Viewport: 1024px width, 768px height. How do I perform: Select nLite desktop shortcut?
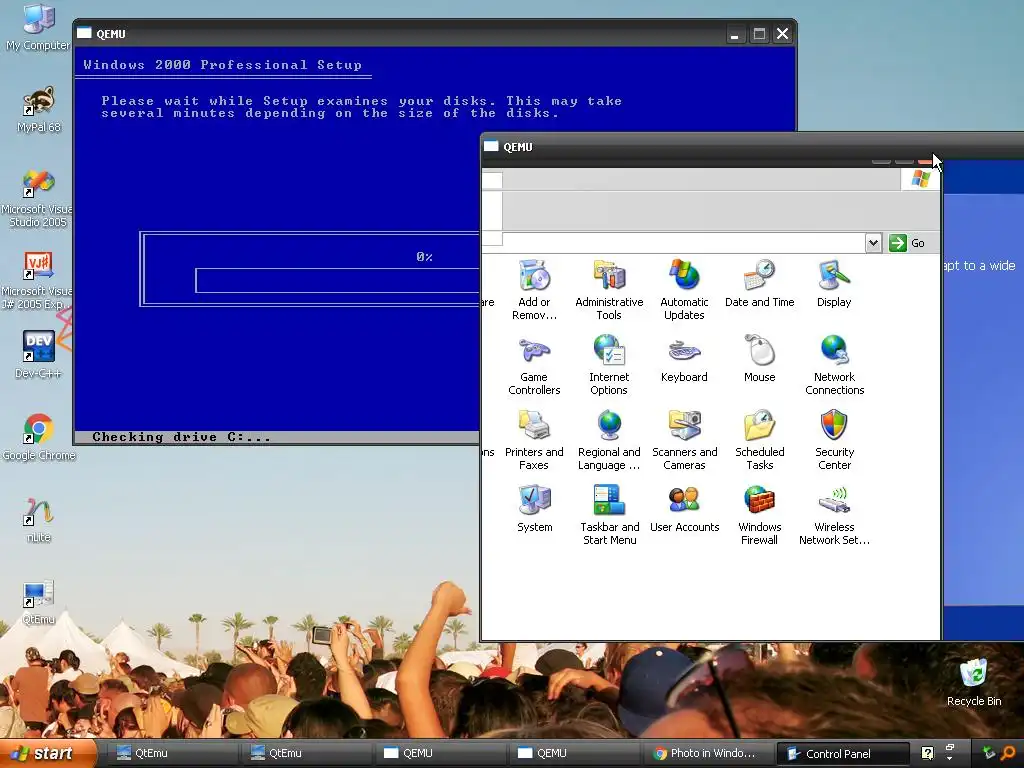point(39,519)
